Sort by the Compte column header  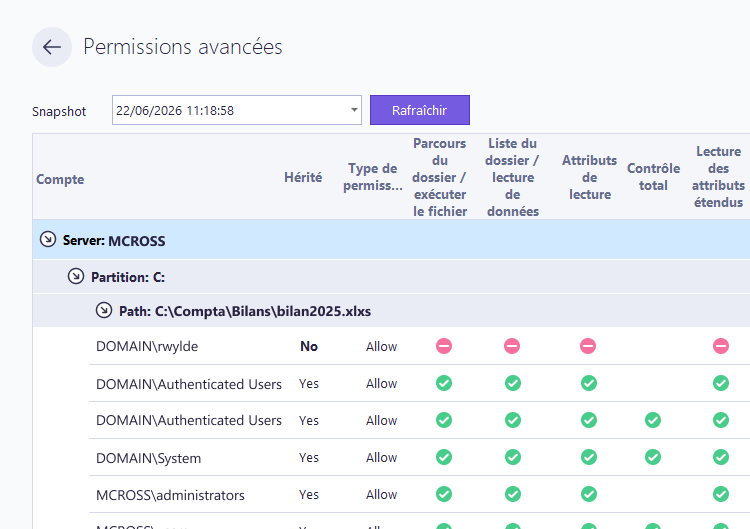tap(60, 179)
